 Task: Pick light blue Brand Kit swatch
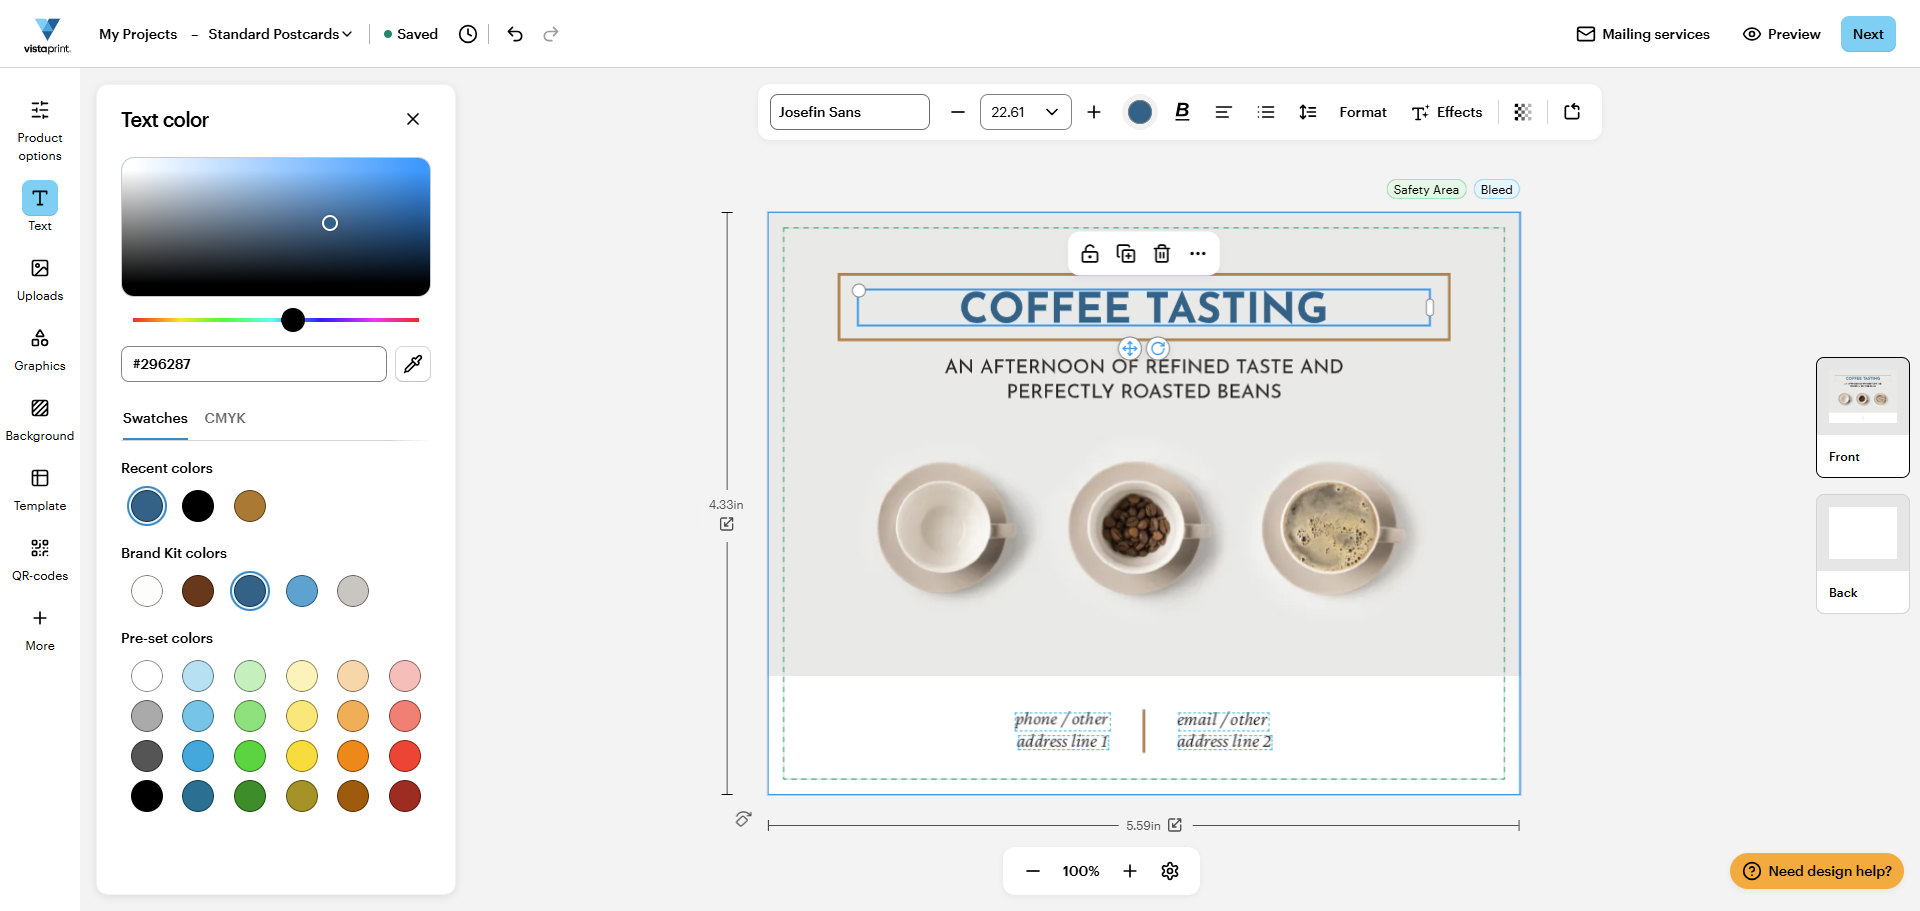point(302,591)
